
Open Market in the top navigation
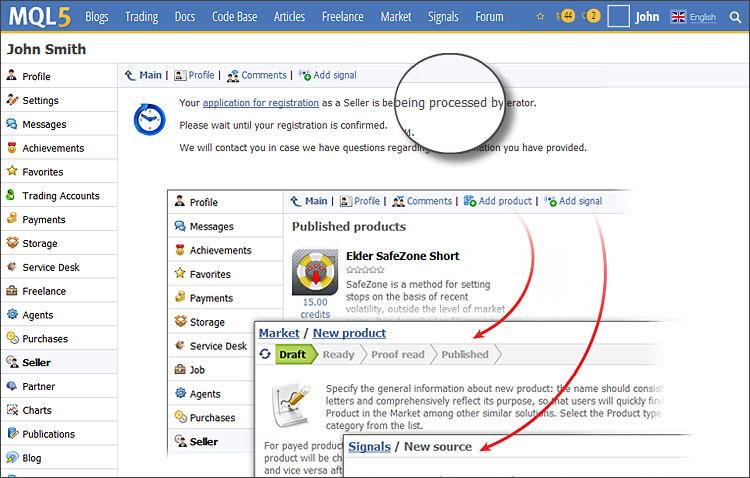pyautogui.click(x=396, y=17)
